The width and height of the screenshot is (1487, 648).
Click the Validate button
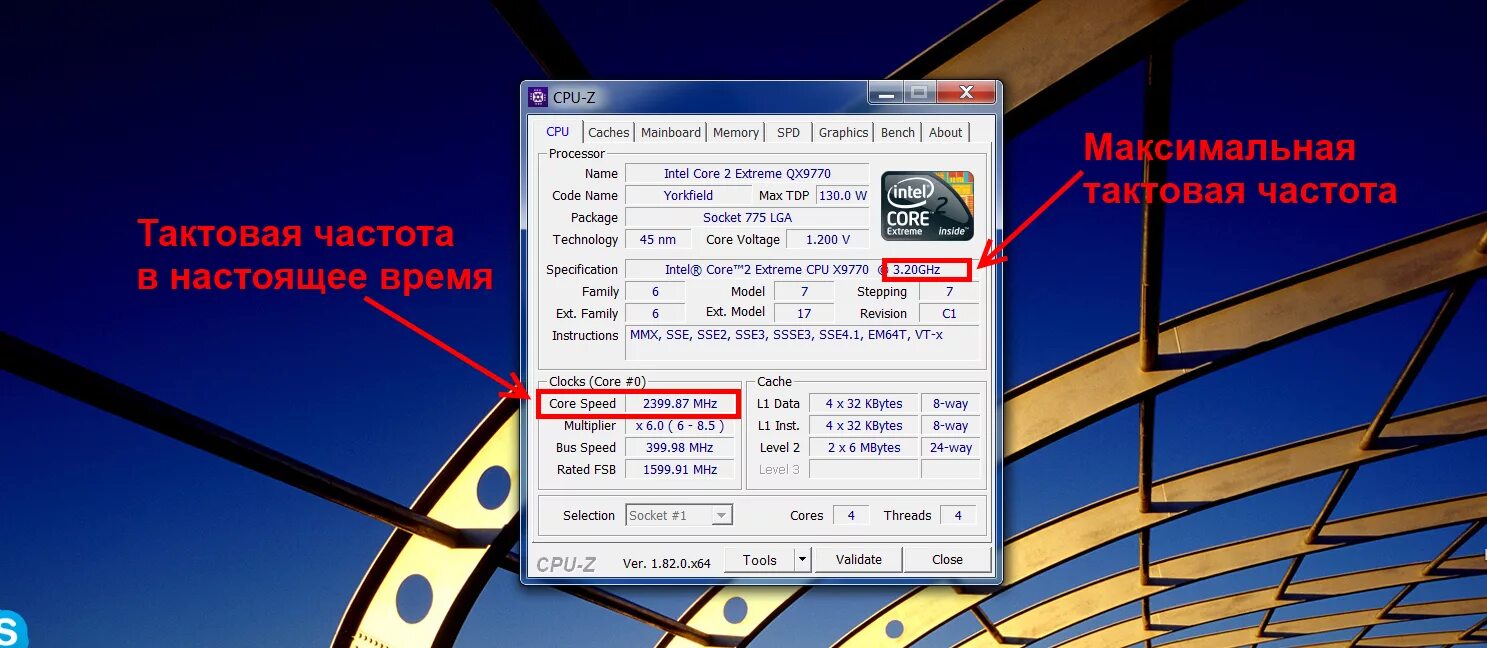(859, 560)
